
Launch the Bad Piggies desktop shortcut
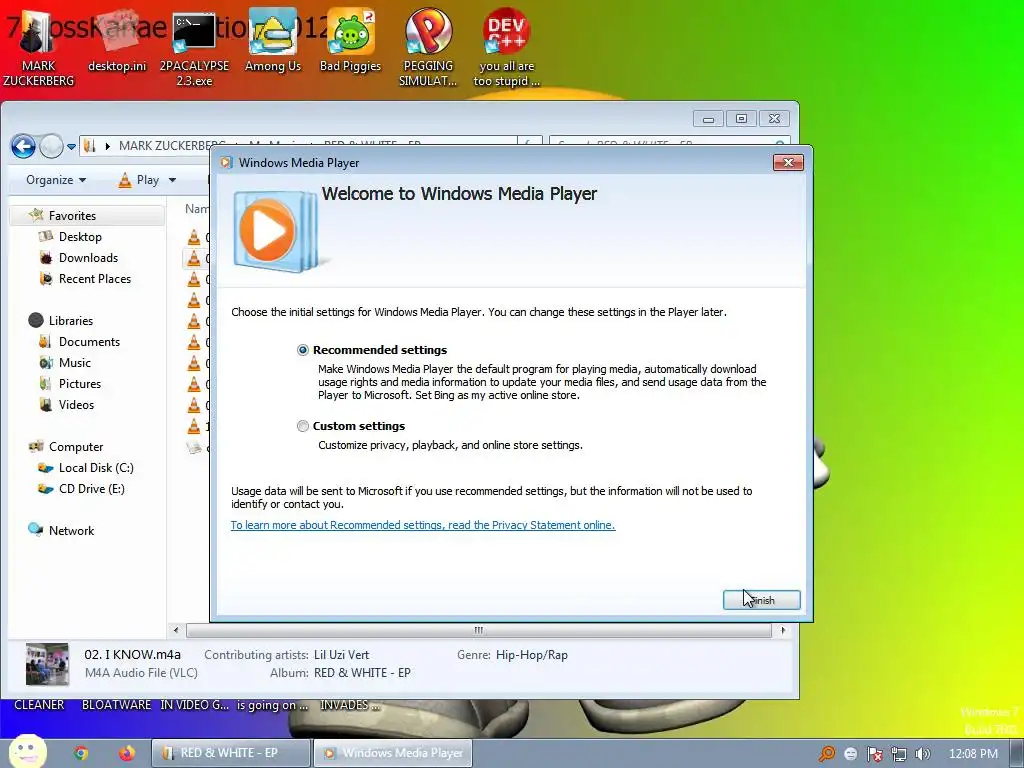pyautogui.click(x=351, y=40)
